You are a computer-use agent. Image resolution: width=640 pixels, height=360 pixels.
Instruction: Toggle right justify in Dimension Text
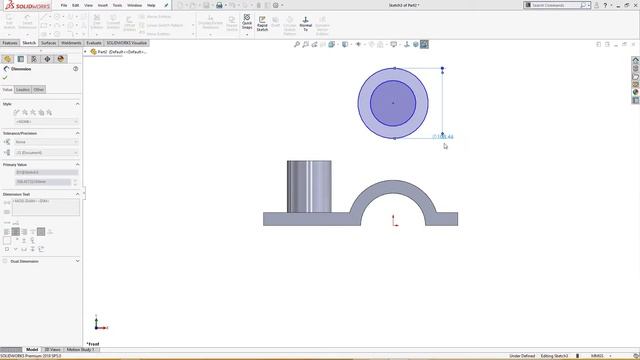24,232
